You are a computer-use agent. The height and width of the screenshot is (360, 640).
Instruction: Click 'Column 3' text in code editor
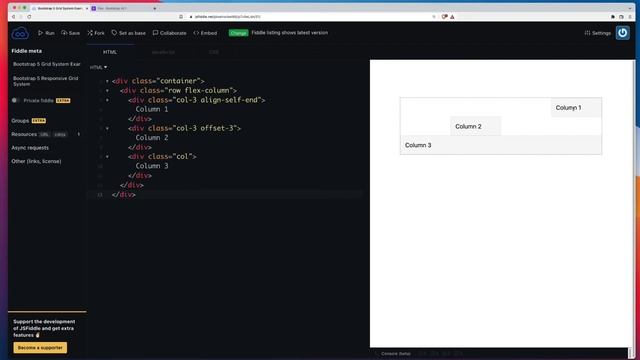(152, 166)
